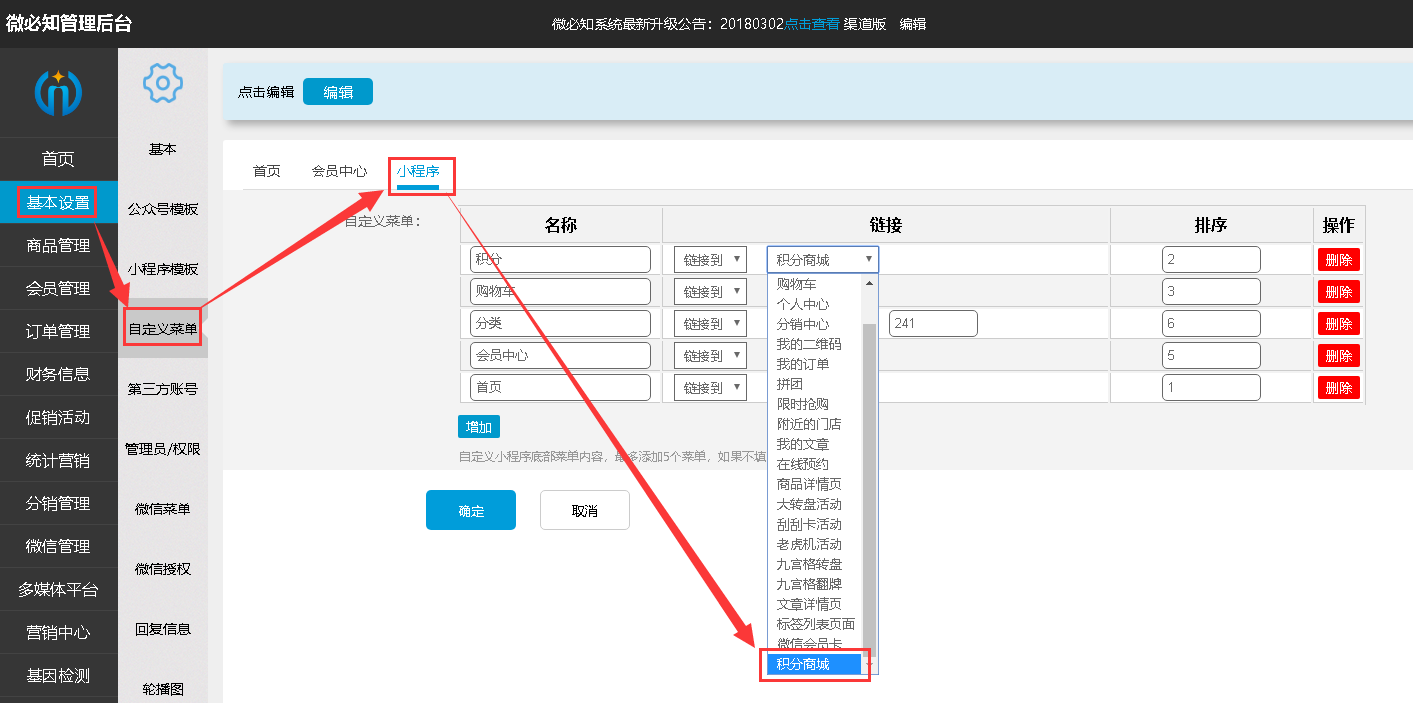The width and height of the screenshot is (1413, 703).
Task: Select 自定义菜单 in the settings submenu
Action: coord(162,326)
